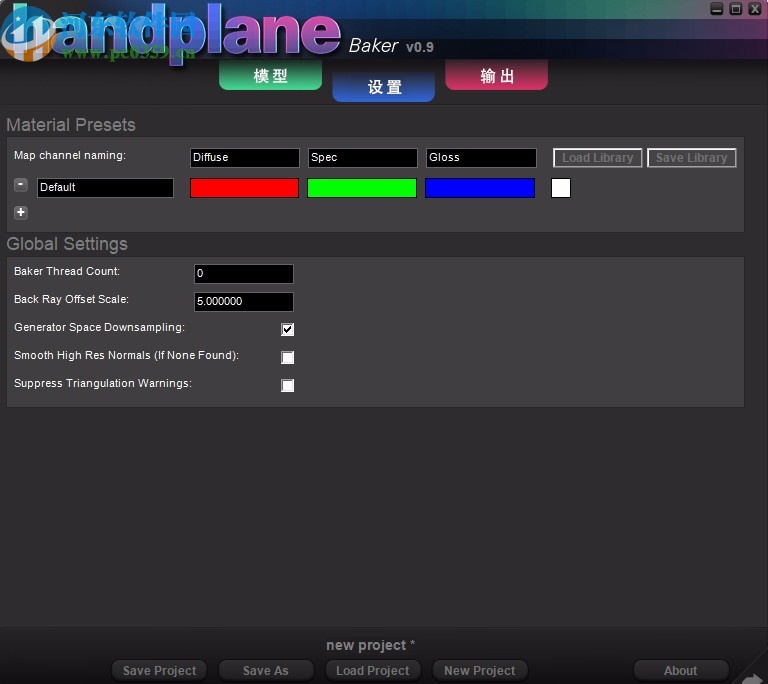Click the Load Project button
The image size is (768, 684).
[373, 670]
